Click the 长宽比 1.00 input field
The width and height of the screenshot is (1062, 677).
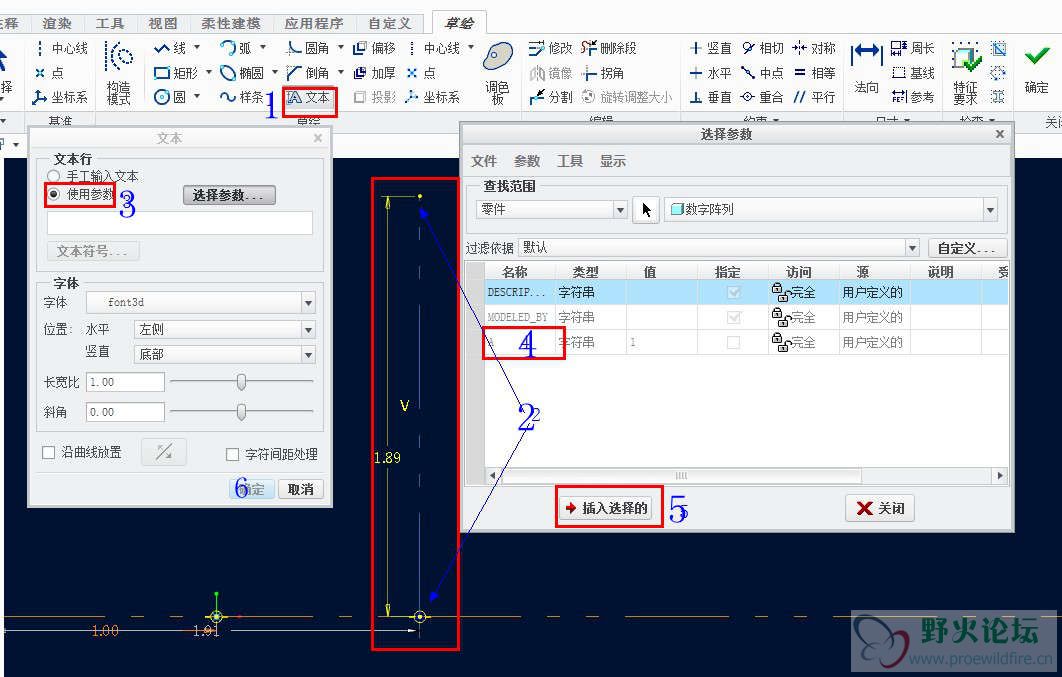tap(125, 382)
